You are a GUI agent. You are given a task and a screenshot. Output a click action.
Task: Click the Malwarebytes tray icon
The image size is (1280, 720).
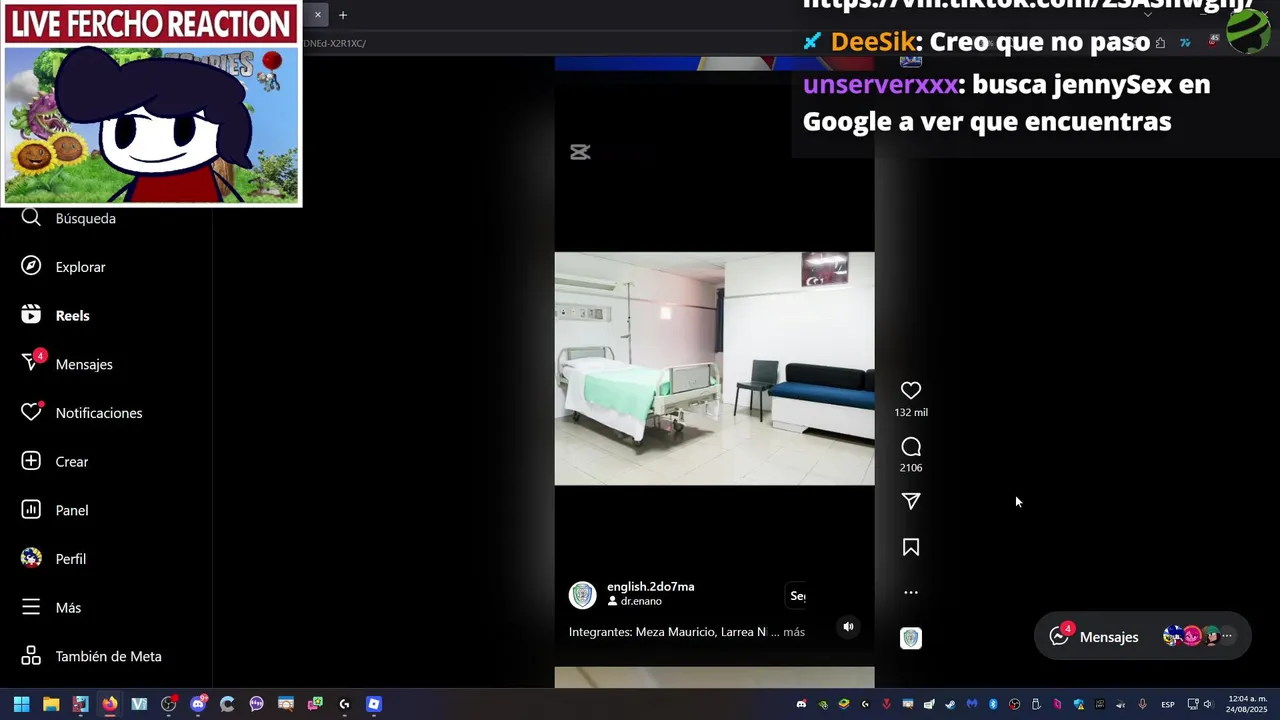[x=971, y=704]
